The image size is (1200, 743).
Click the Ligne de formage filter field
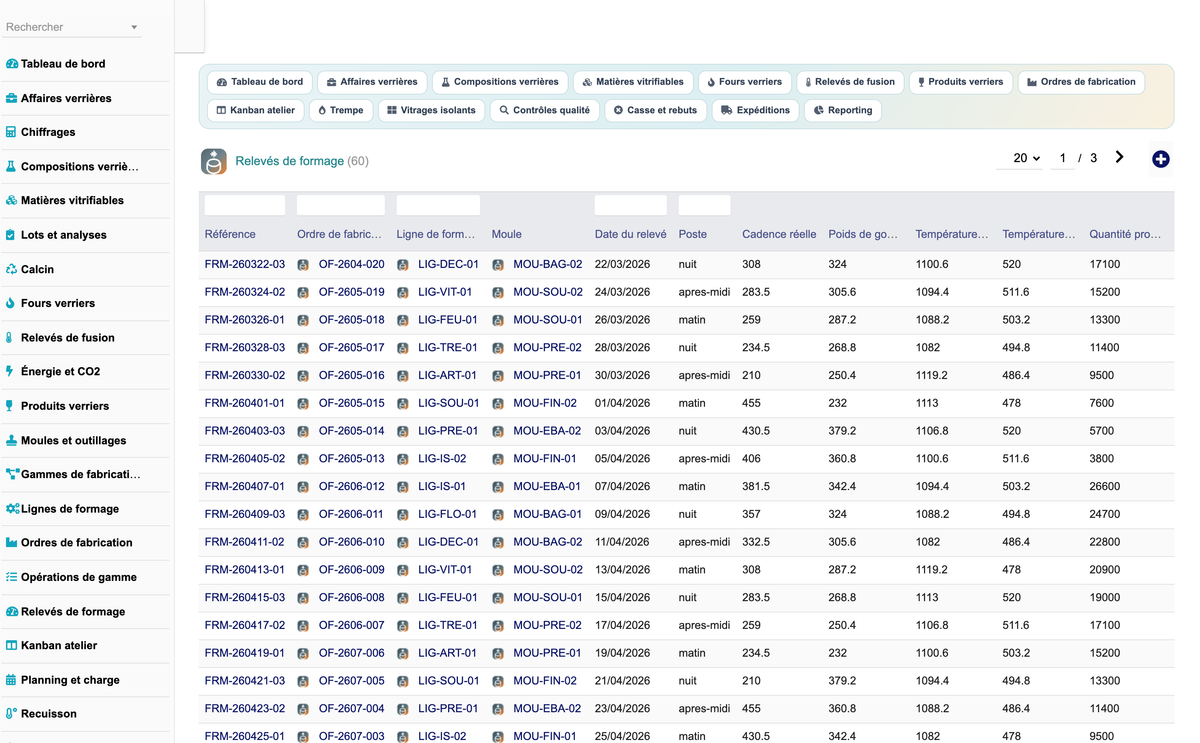[438, 205]
